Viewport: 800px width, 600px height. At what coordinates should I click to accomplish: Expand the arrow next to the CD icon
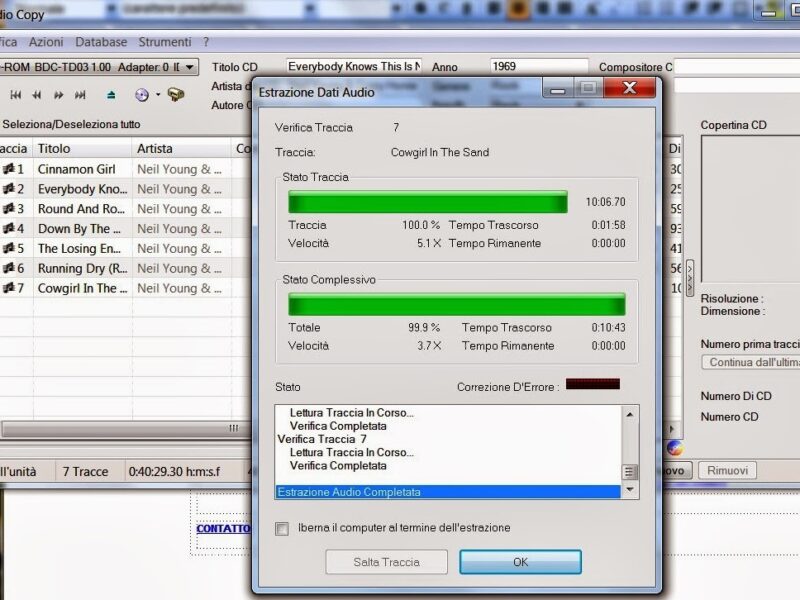pyautogui.click(x=158, y=95)
